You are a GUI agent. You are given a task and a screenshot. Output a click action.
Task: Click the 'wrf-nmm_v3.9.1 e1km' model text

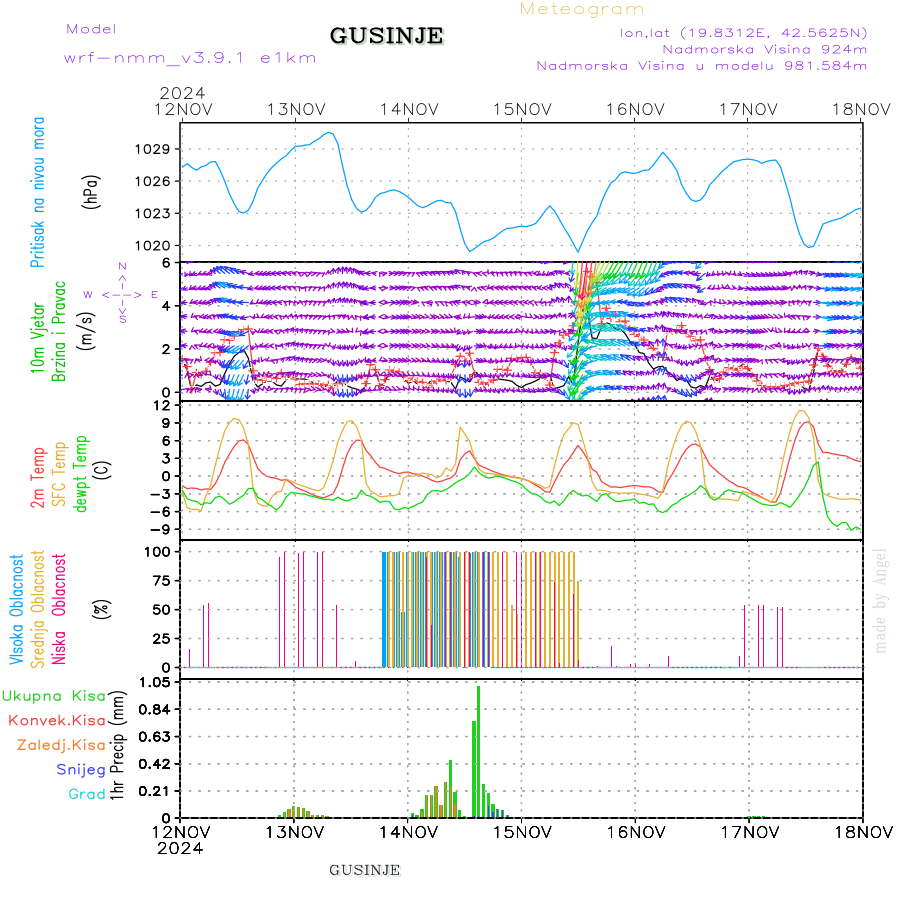pyautogui.click(x=190, y=58)
